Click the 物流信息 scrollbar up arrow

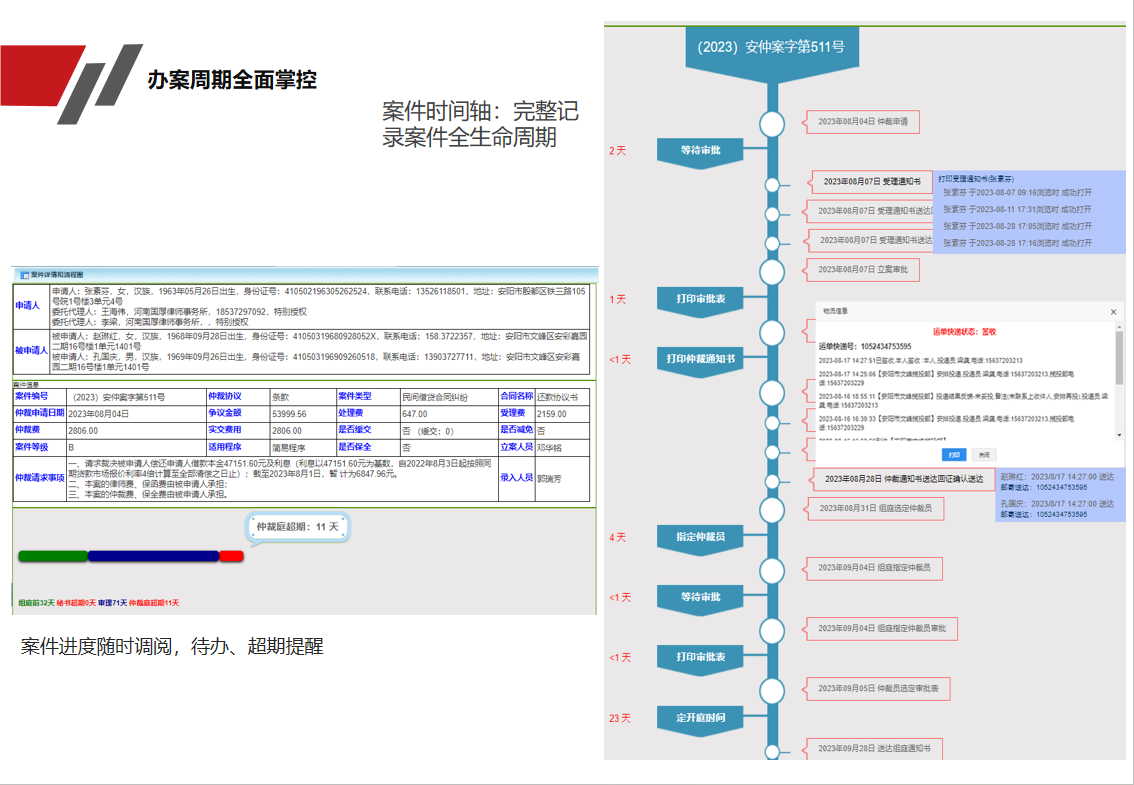[x=1120, y=326]
